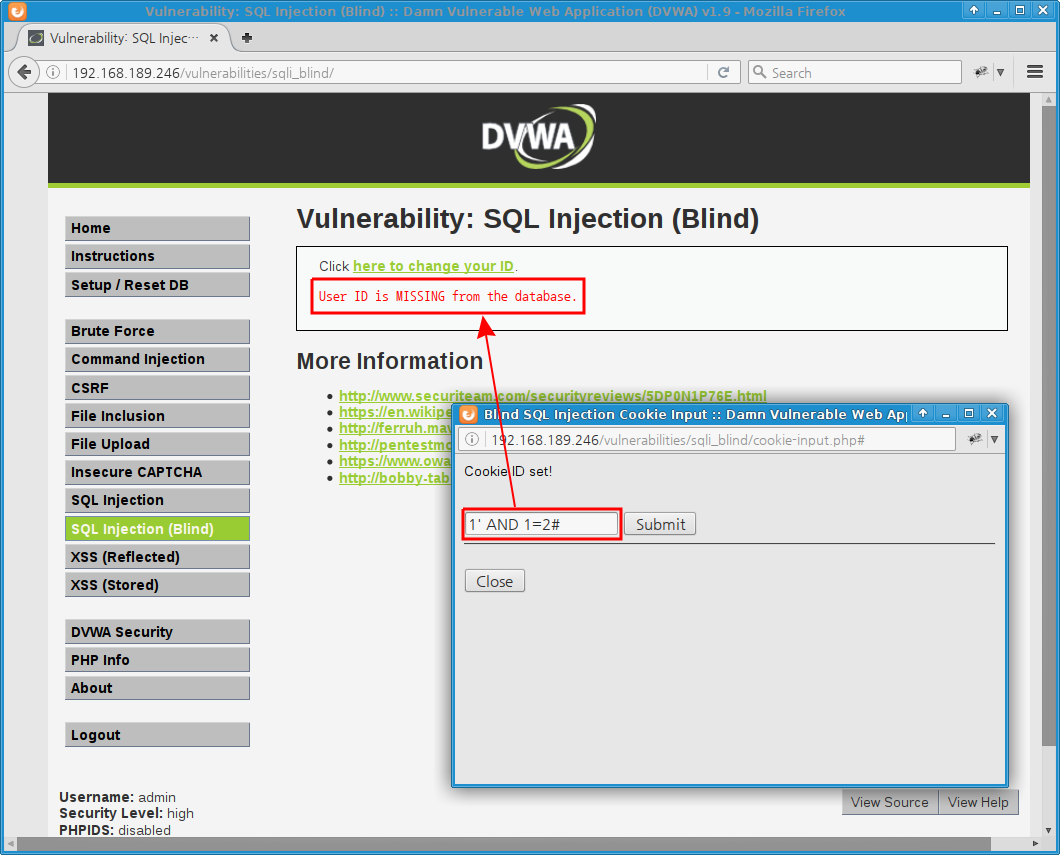Click the 'Username: admin' status text
This screenshot has width=1060, height=855.
(x=118, y=797)
